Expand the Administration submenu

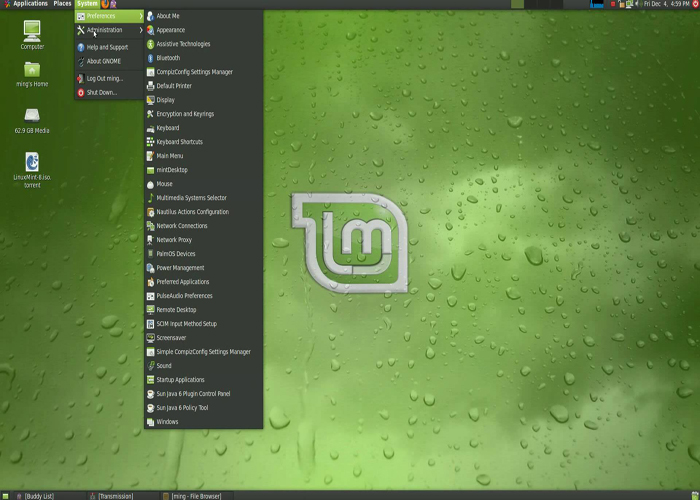coord(109,30)
